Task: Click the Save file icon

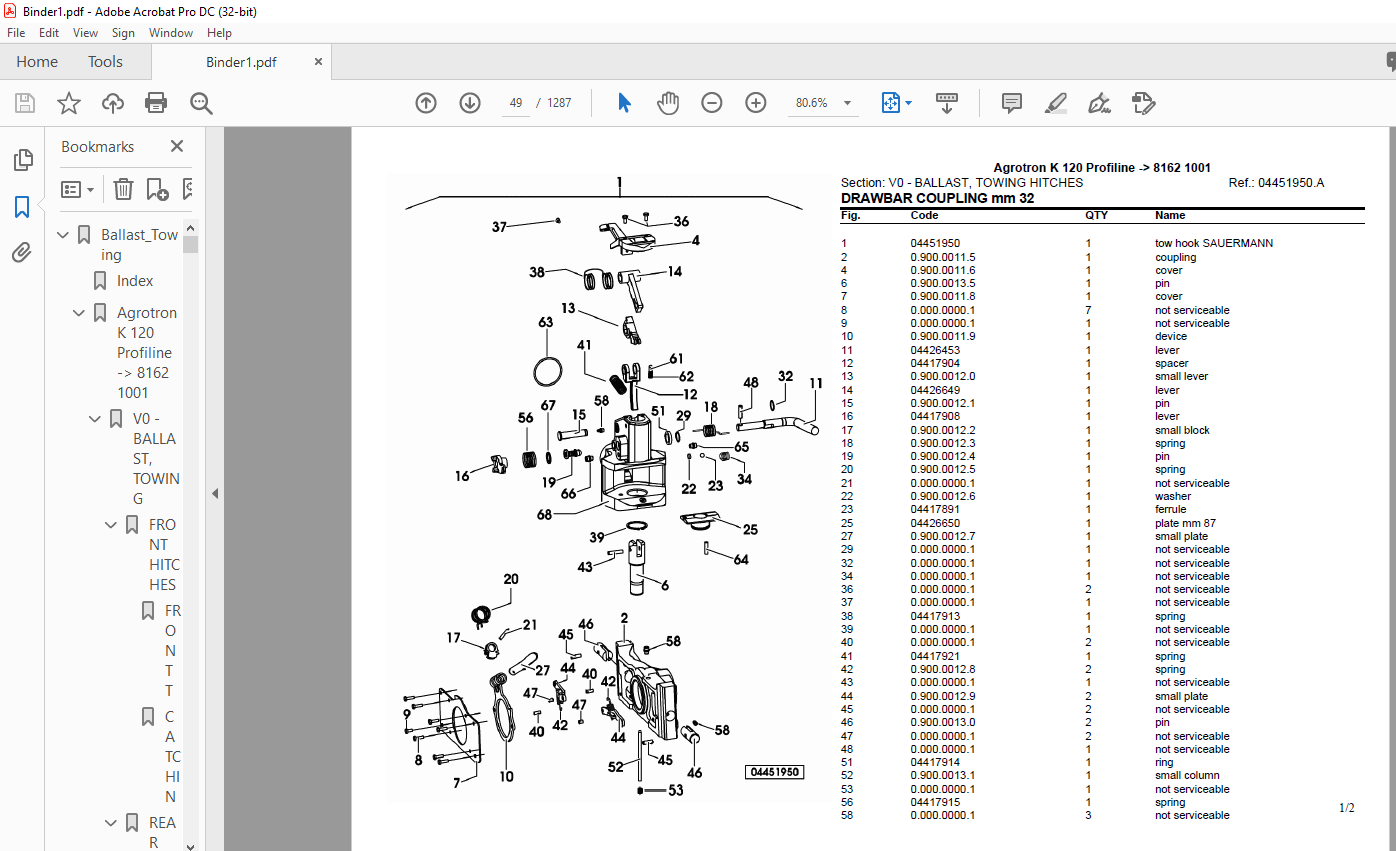Action: [x=25, y=103]
